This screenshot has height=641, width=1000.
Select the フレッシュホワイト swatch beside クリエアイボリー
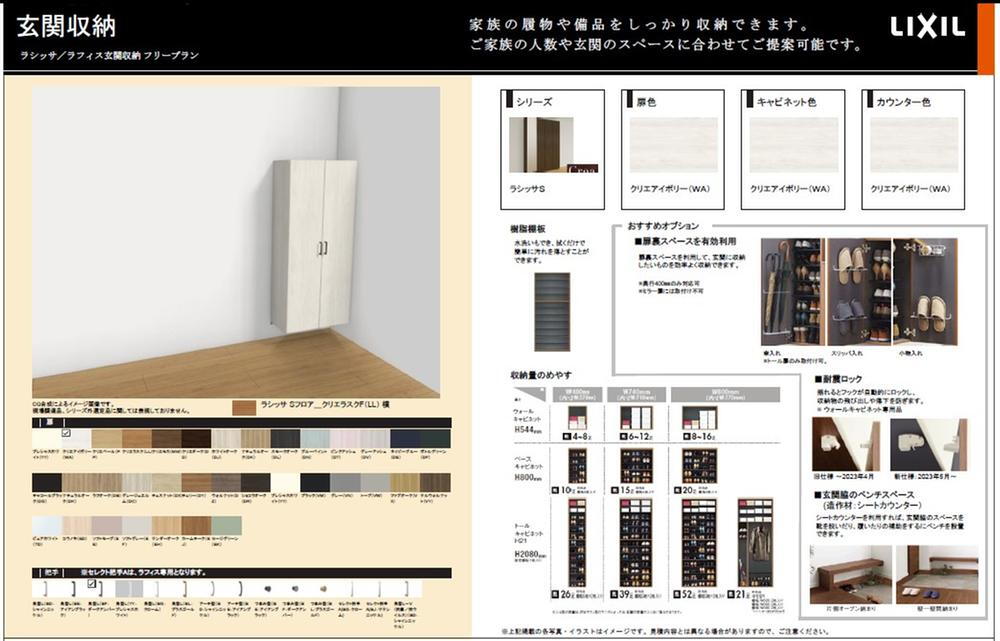point(47,439)
